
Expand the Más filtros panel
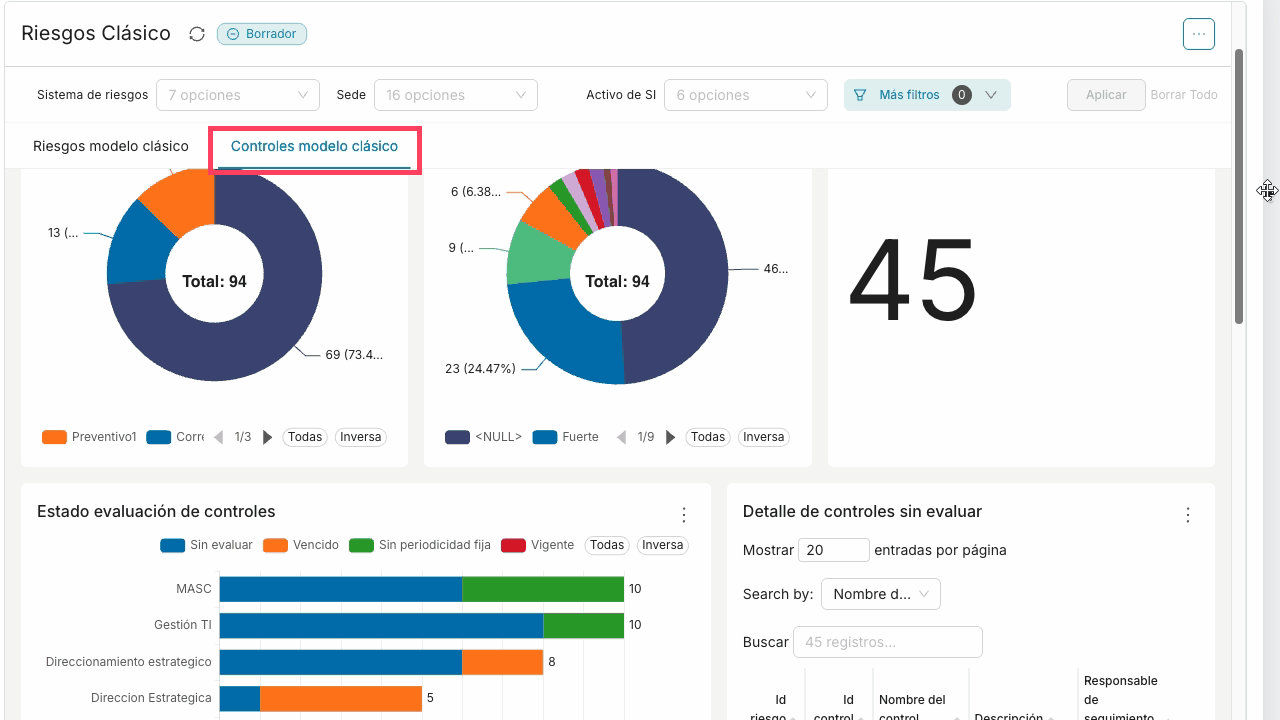(927, 95)
